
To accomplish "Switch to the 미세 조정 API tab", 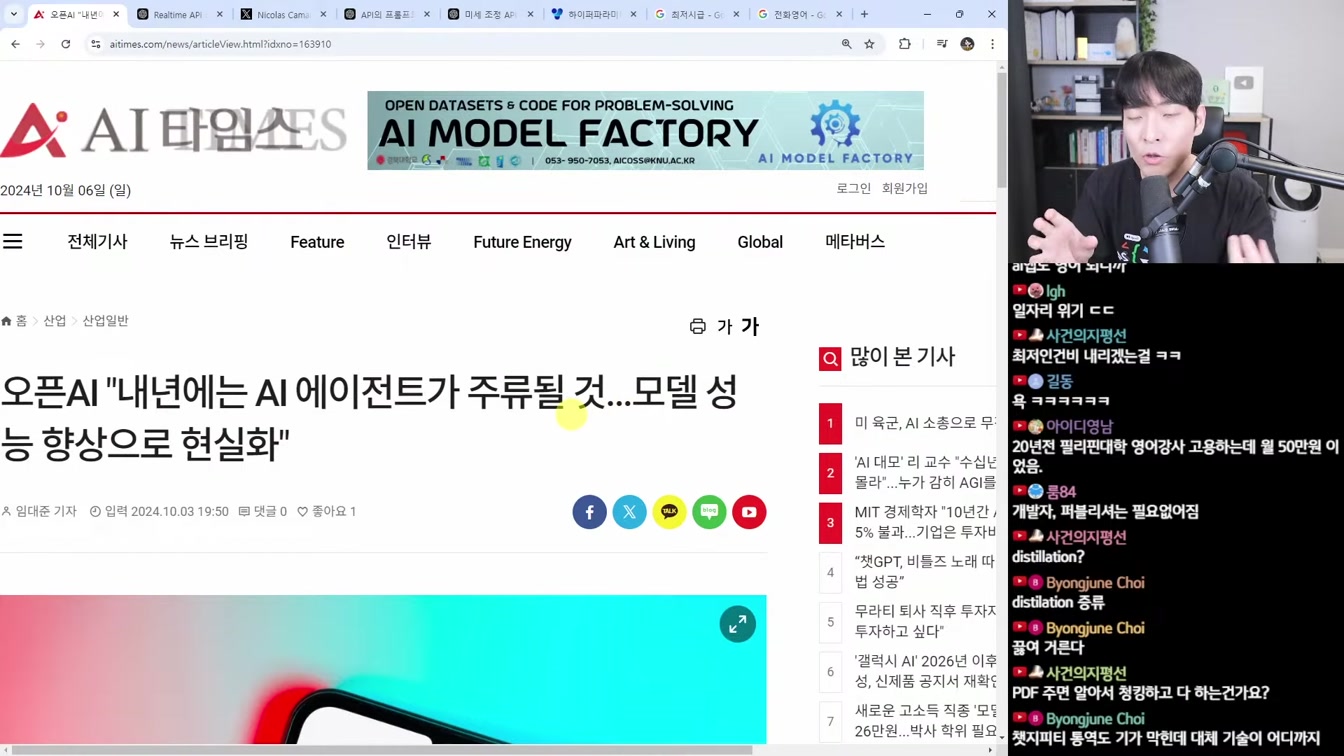I will tap(490, 14).
